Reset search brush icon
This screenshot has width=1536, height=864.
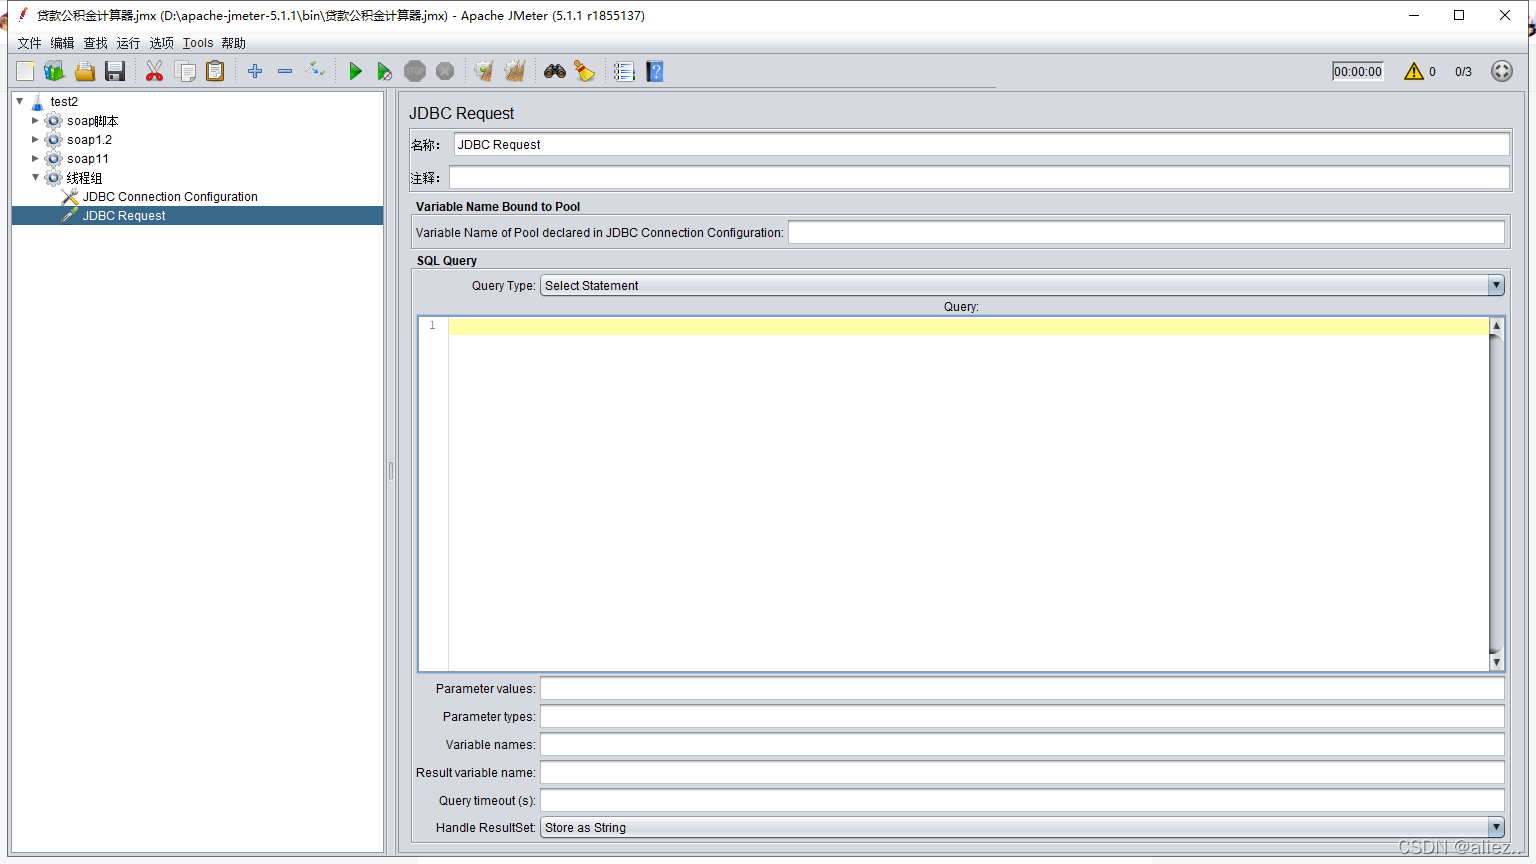585,71
